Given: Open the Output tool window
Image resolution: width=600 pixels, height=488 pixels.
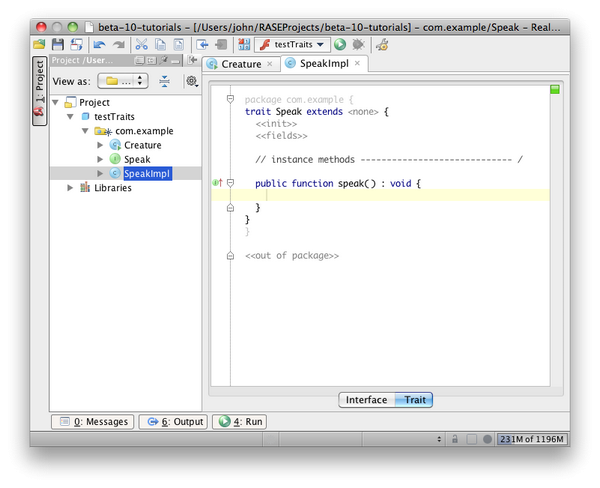Looking at the screenshot, I should click(173, 422).
